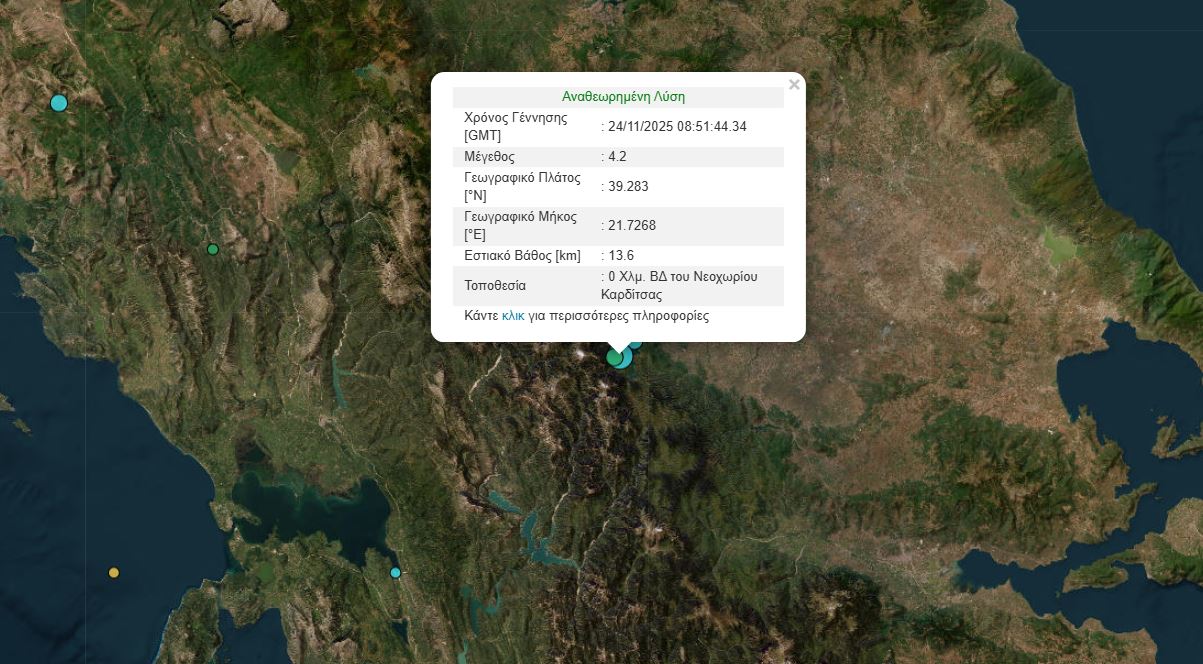Click the focal depth value 13.6
The image size is (1203, 664).
[621, 256]
